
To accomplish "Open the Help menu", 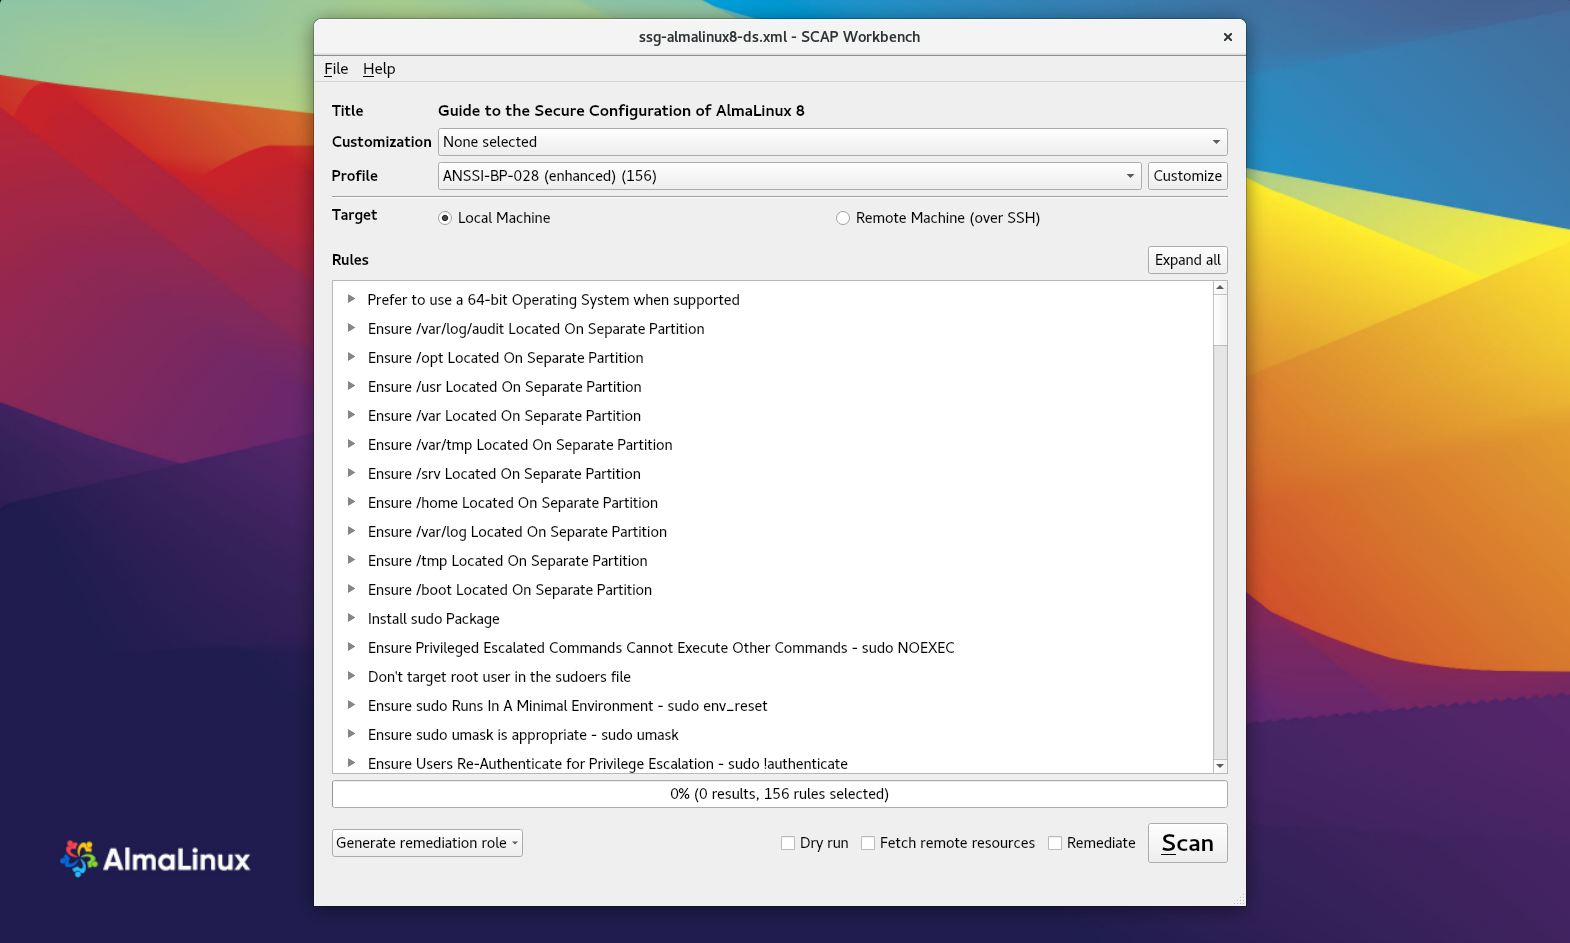I will [379, 69].
